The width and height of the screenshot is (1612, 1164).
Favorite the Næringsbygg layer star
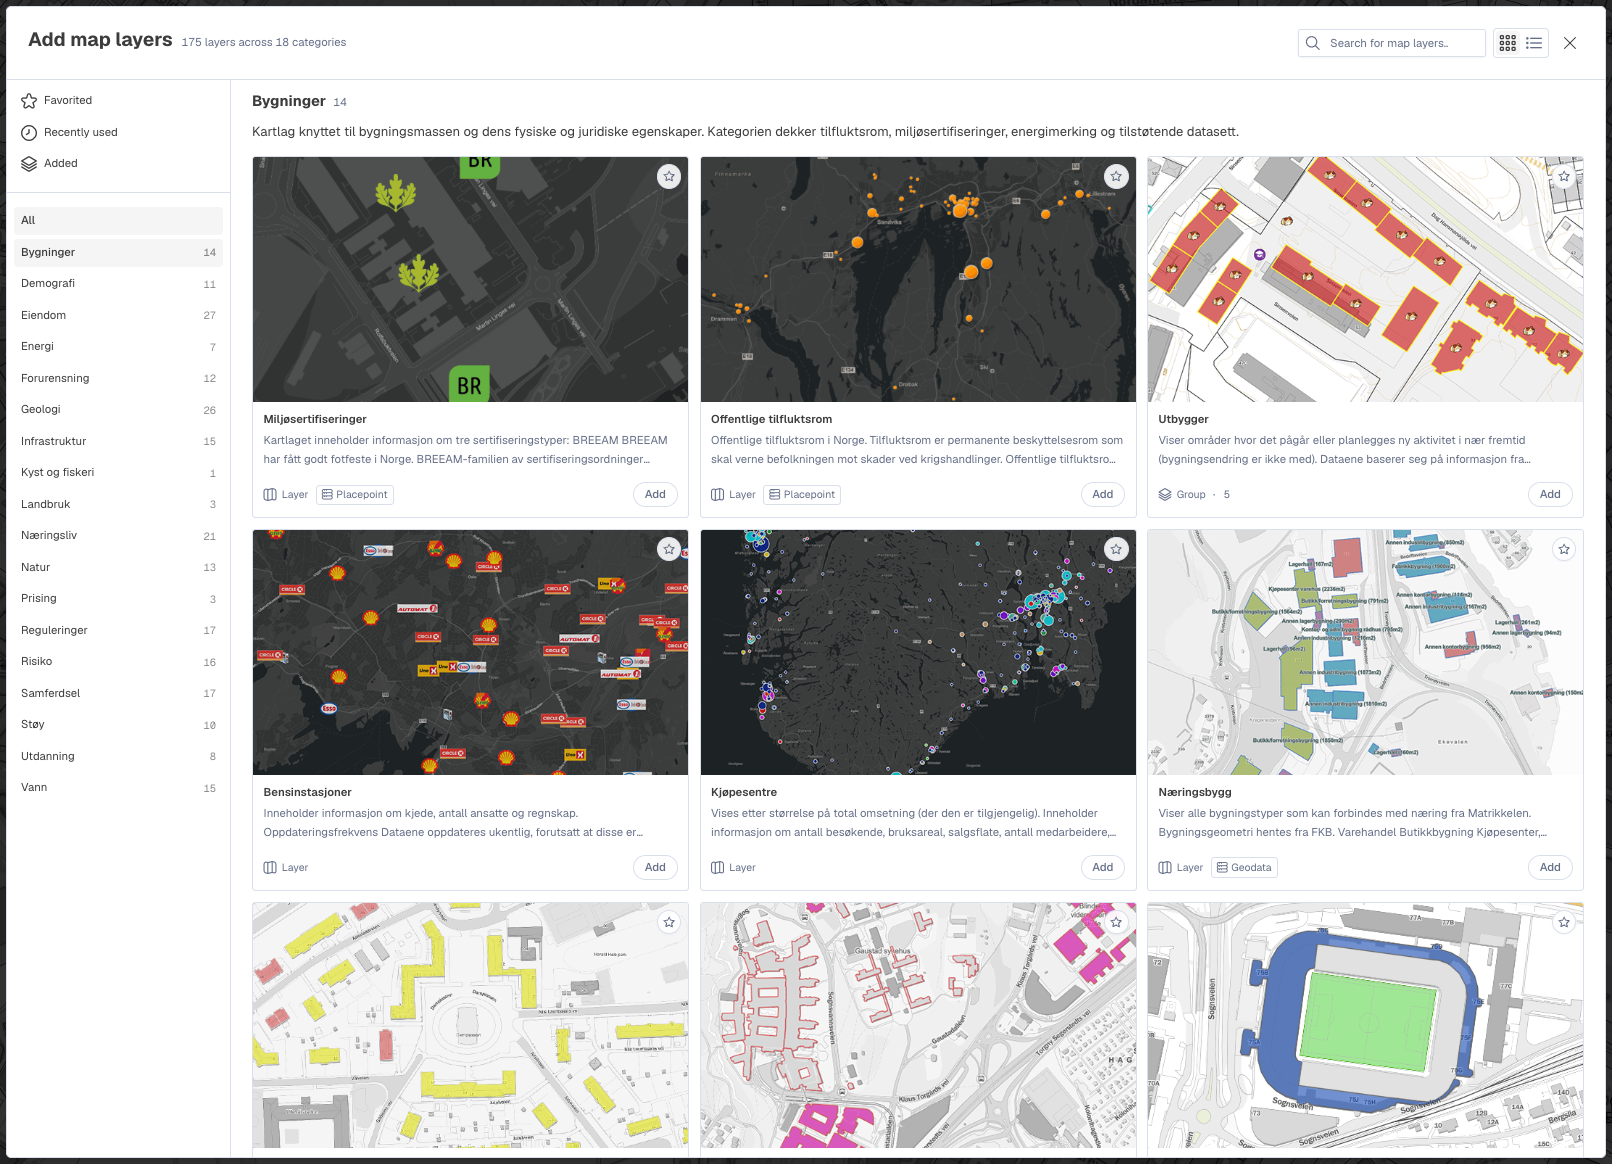(x=1564, y=549)
